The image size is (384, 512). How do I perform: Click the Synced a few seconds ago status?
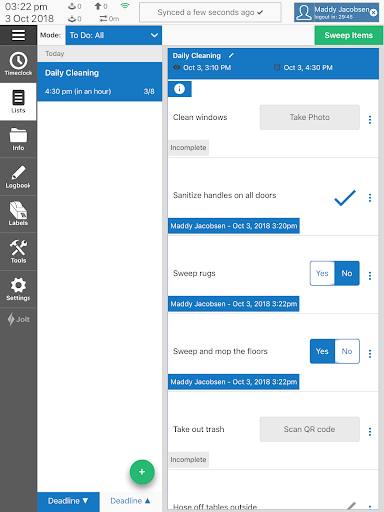pos(210,12)
